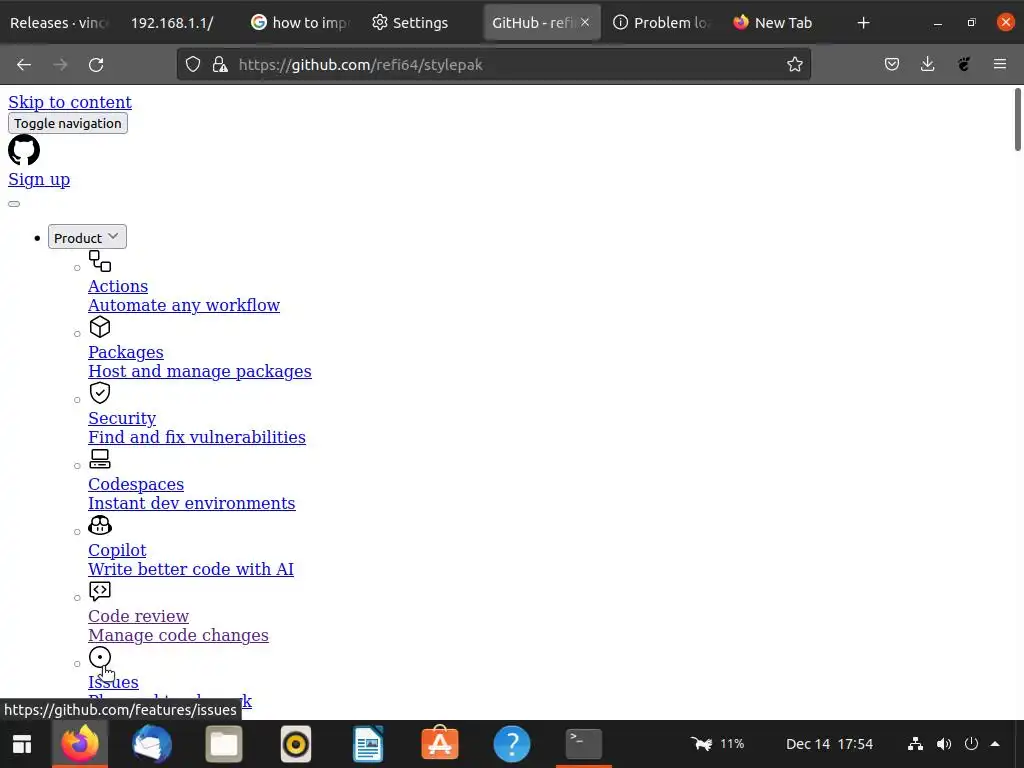Click Manage code changes link
Image resolution: width=1024 pixels, height=768 pixels.
click(x=178, y=635)
